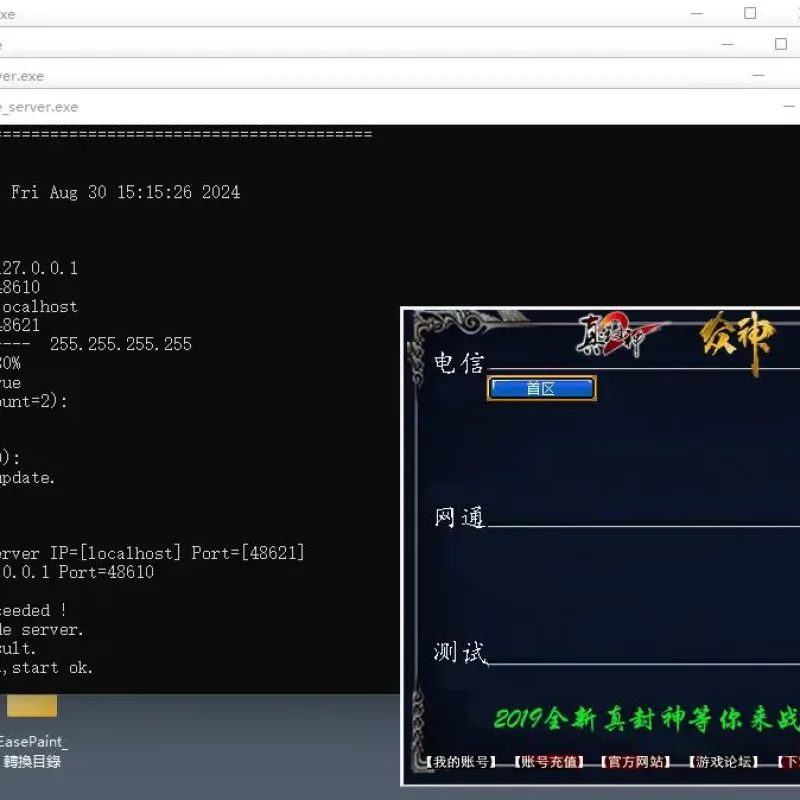The width and height of the screenshot is (800, 800).
Task: Click the 真封神2 game logo
Action: 621,334
